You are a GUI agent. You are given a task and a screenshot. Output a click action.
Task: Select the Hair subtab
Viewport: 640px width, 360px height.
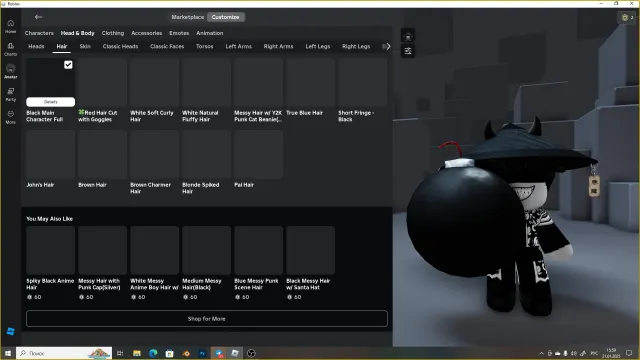62,47
